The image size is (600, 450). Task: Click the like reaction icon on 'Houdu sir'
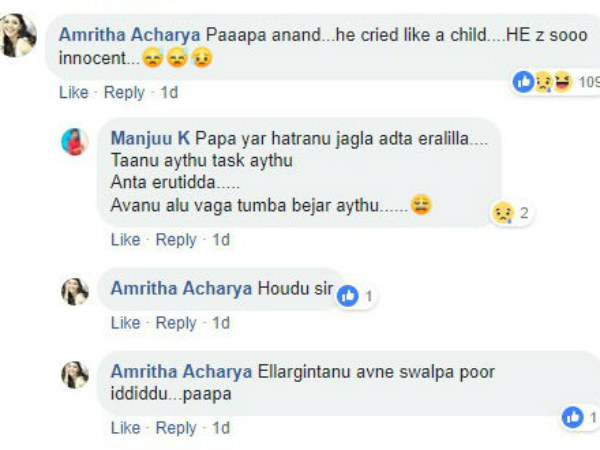348,295
